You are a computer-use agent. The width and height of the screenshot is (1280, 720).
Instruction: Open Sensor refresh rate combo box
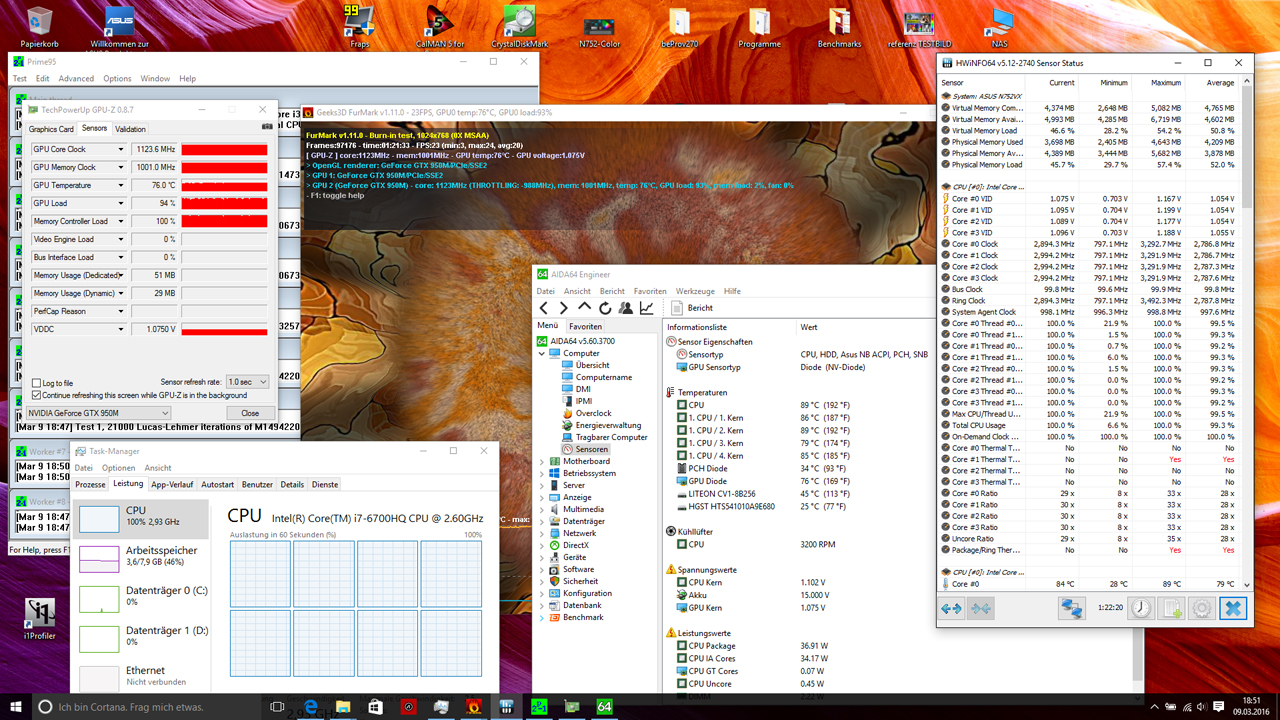pos(248,382)
